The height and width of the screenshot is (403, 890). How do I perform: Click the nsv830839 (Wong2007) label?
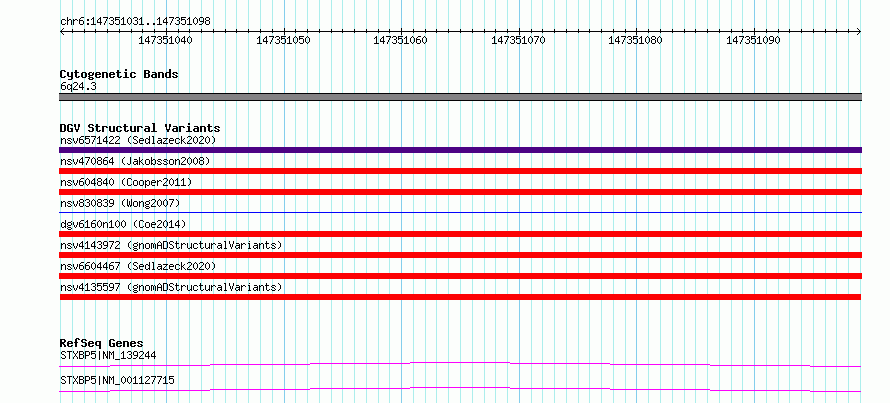[x=120, y=203]
